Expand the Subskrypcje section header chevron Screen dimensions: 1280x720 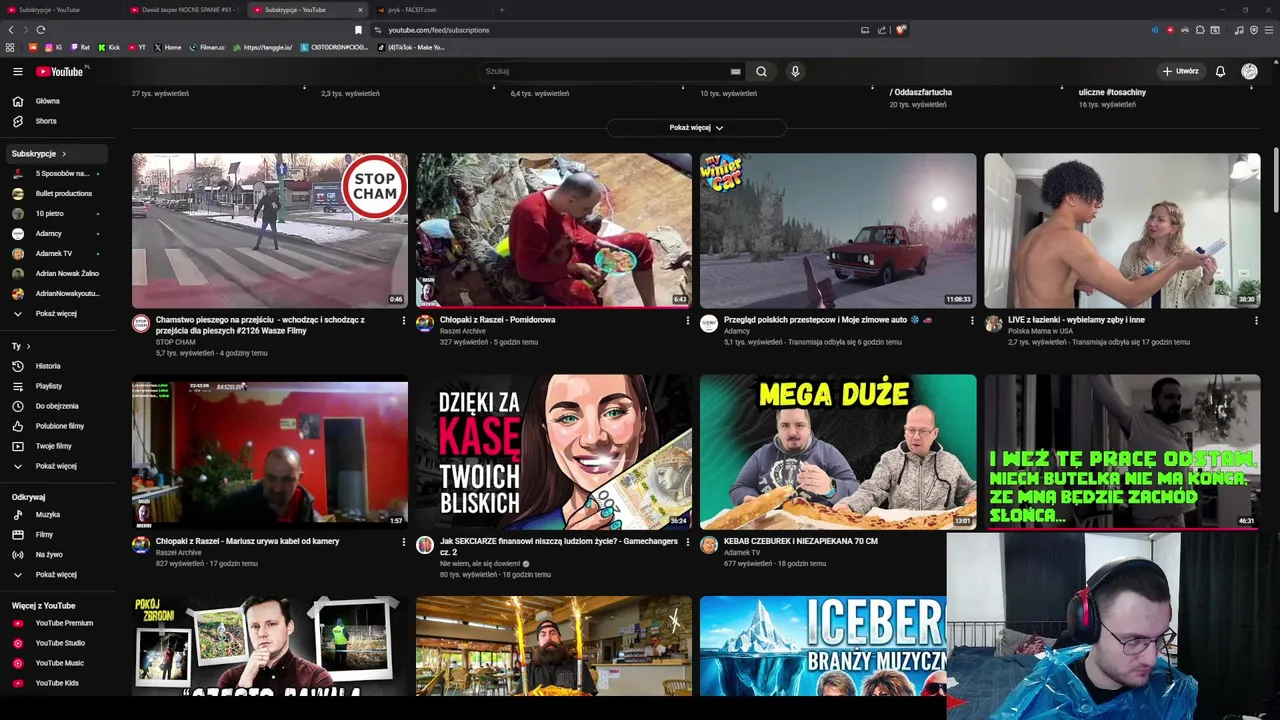click(64, 154)
